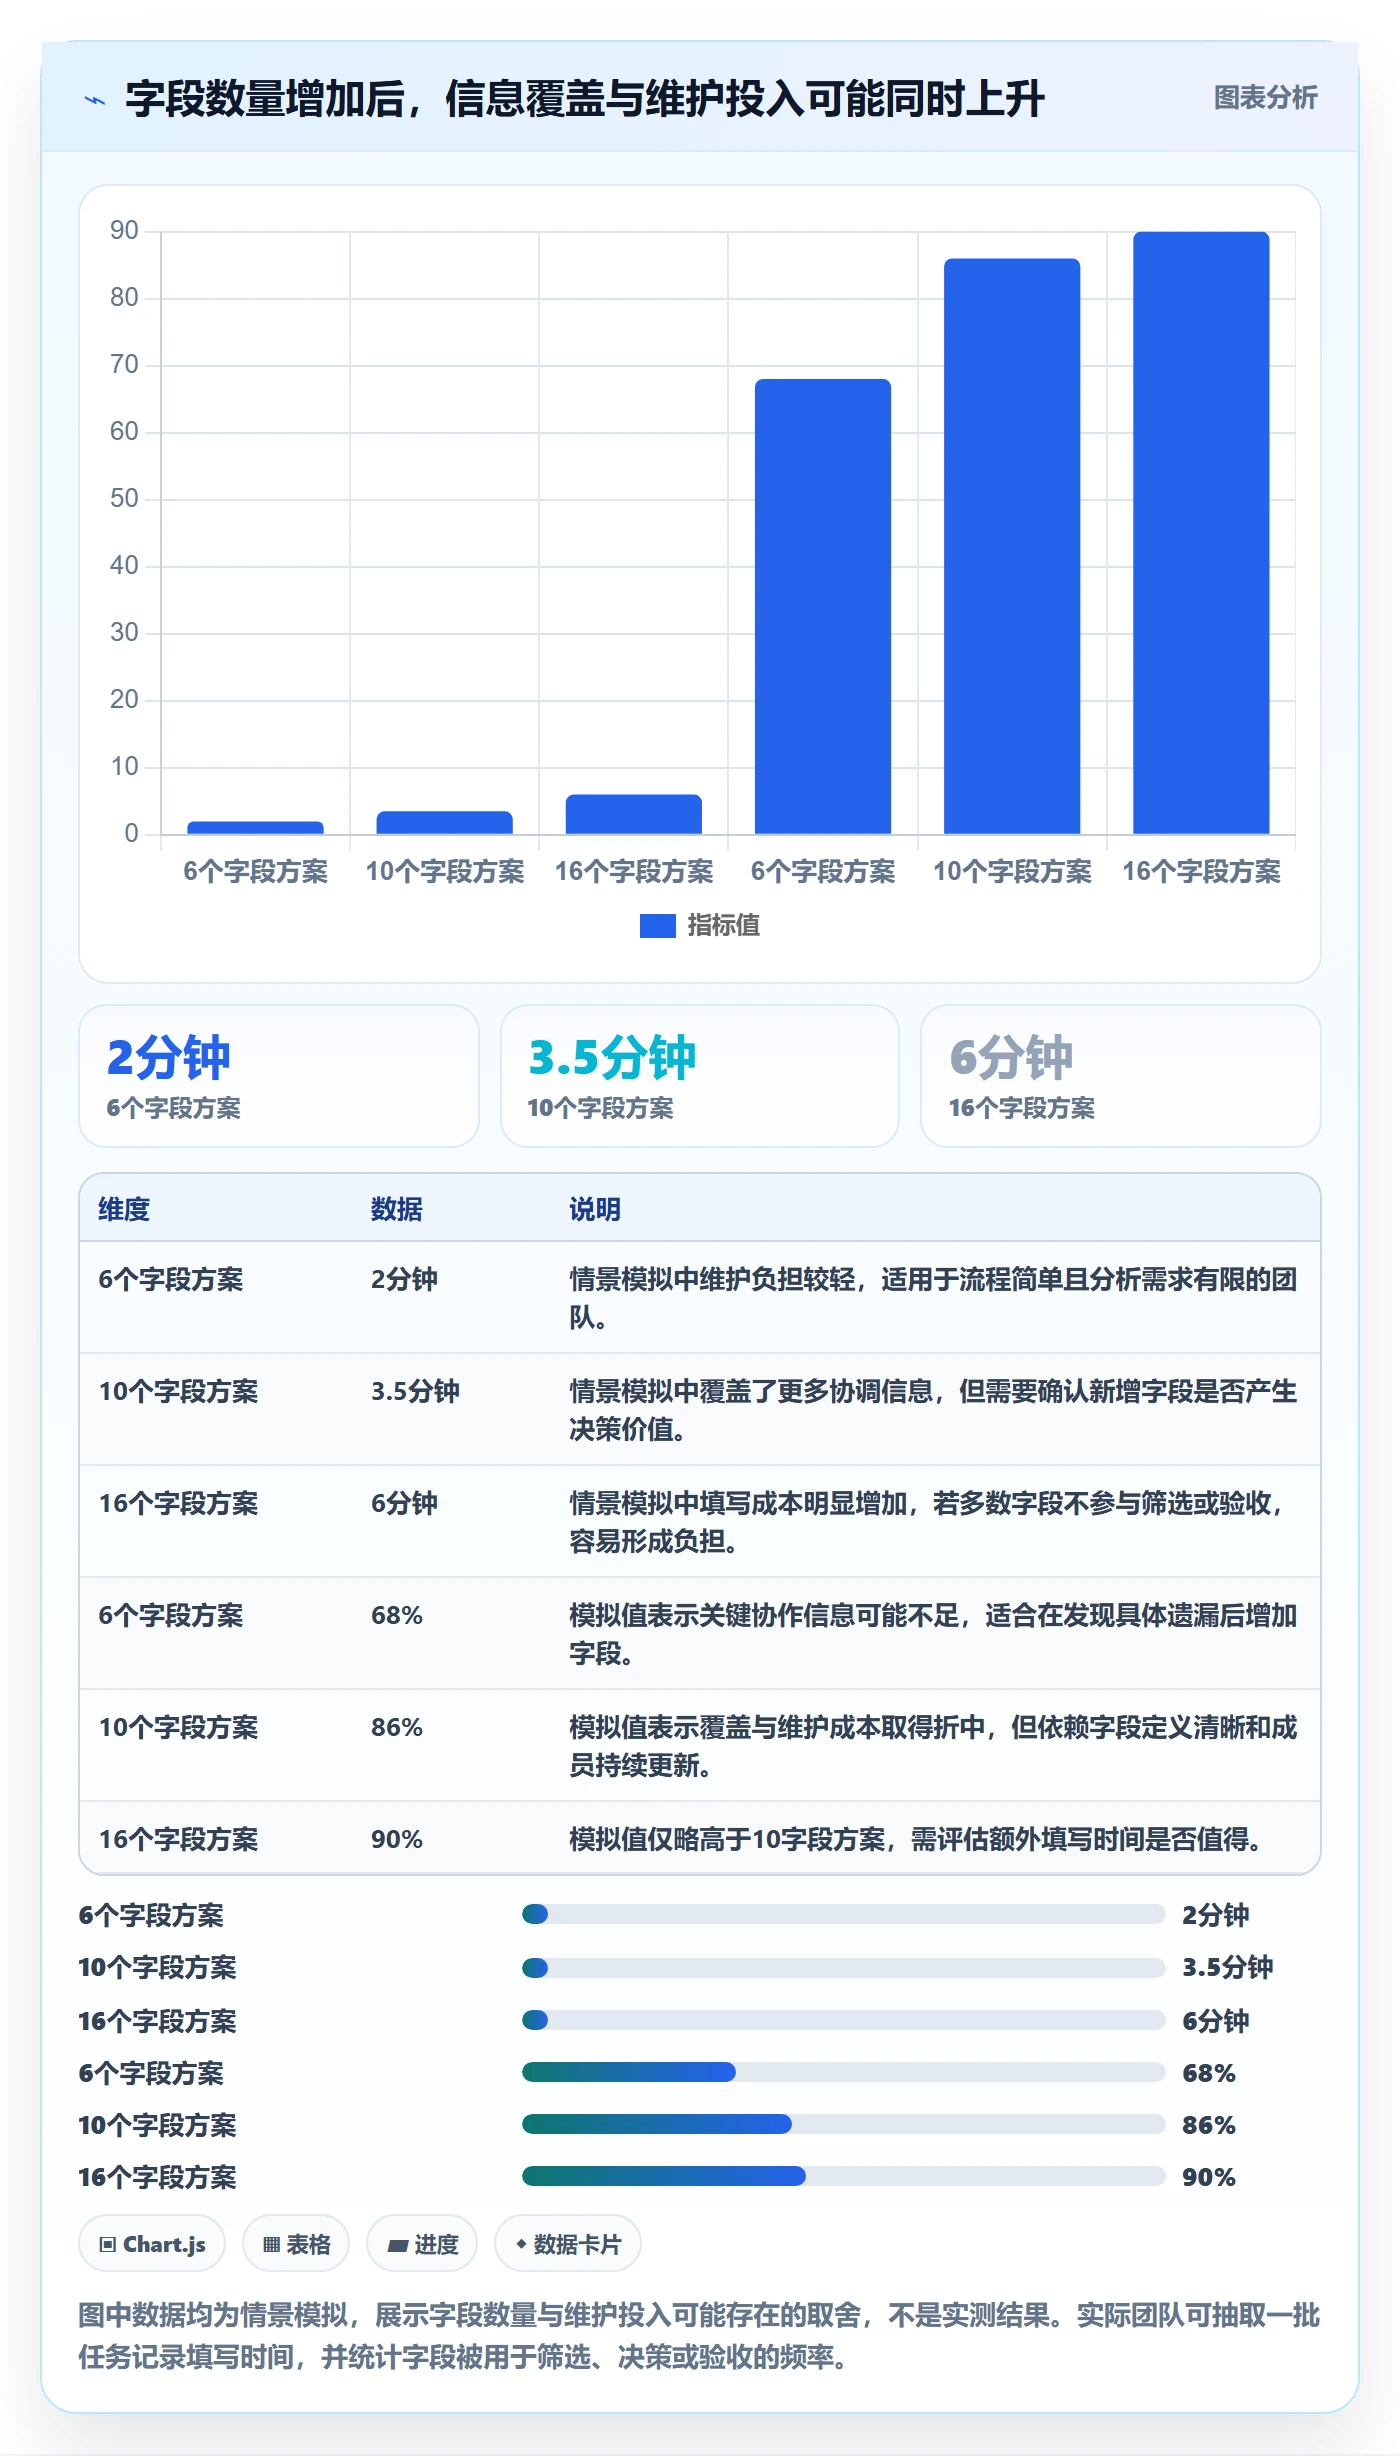This screenshot has height=2456, width=1400.
Task: Toggle the 指标值 legend color box
Action: pyautogui.click(x=657, y=926)
